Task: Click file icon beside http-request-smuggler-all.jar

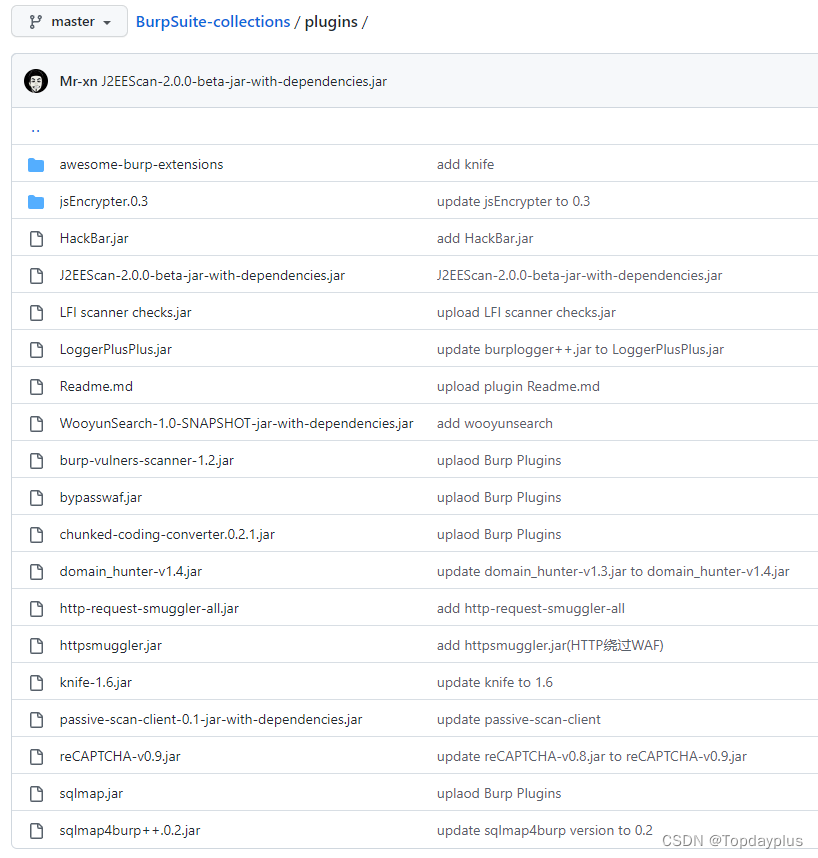Action: (x=37, y=608)
